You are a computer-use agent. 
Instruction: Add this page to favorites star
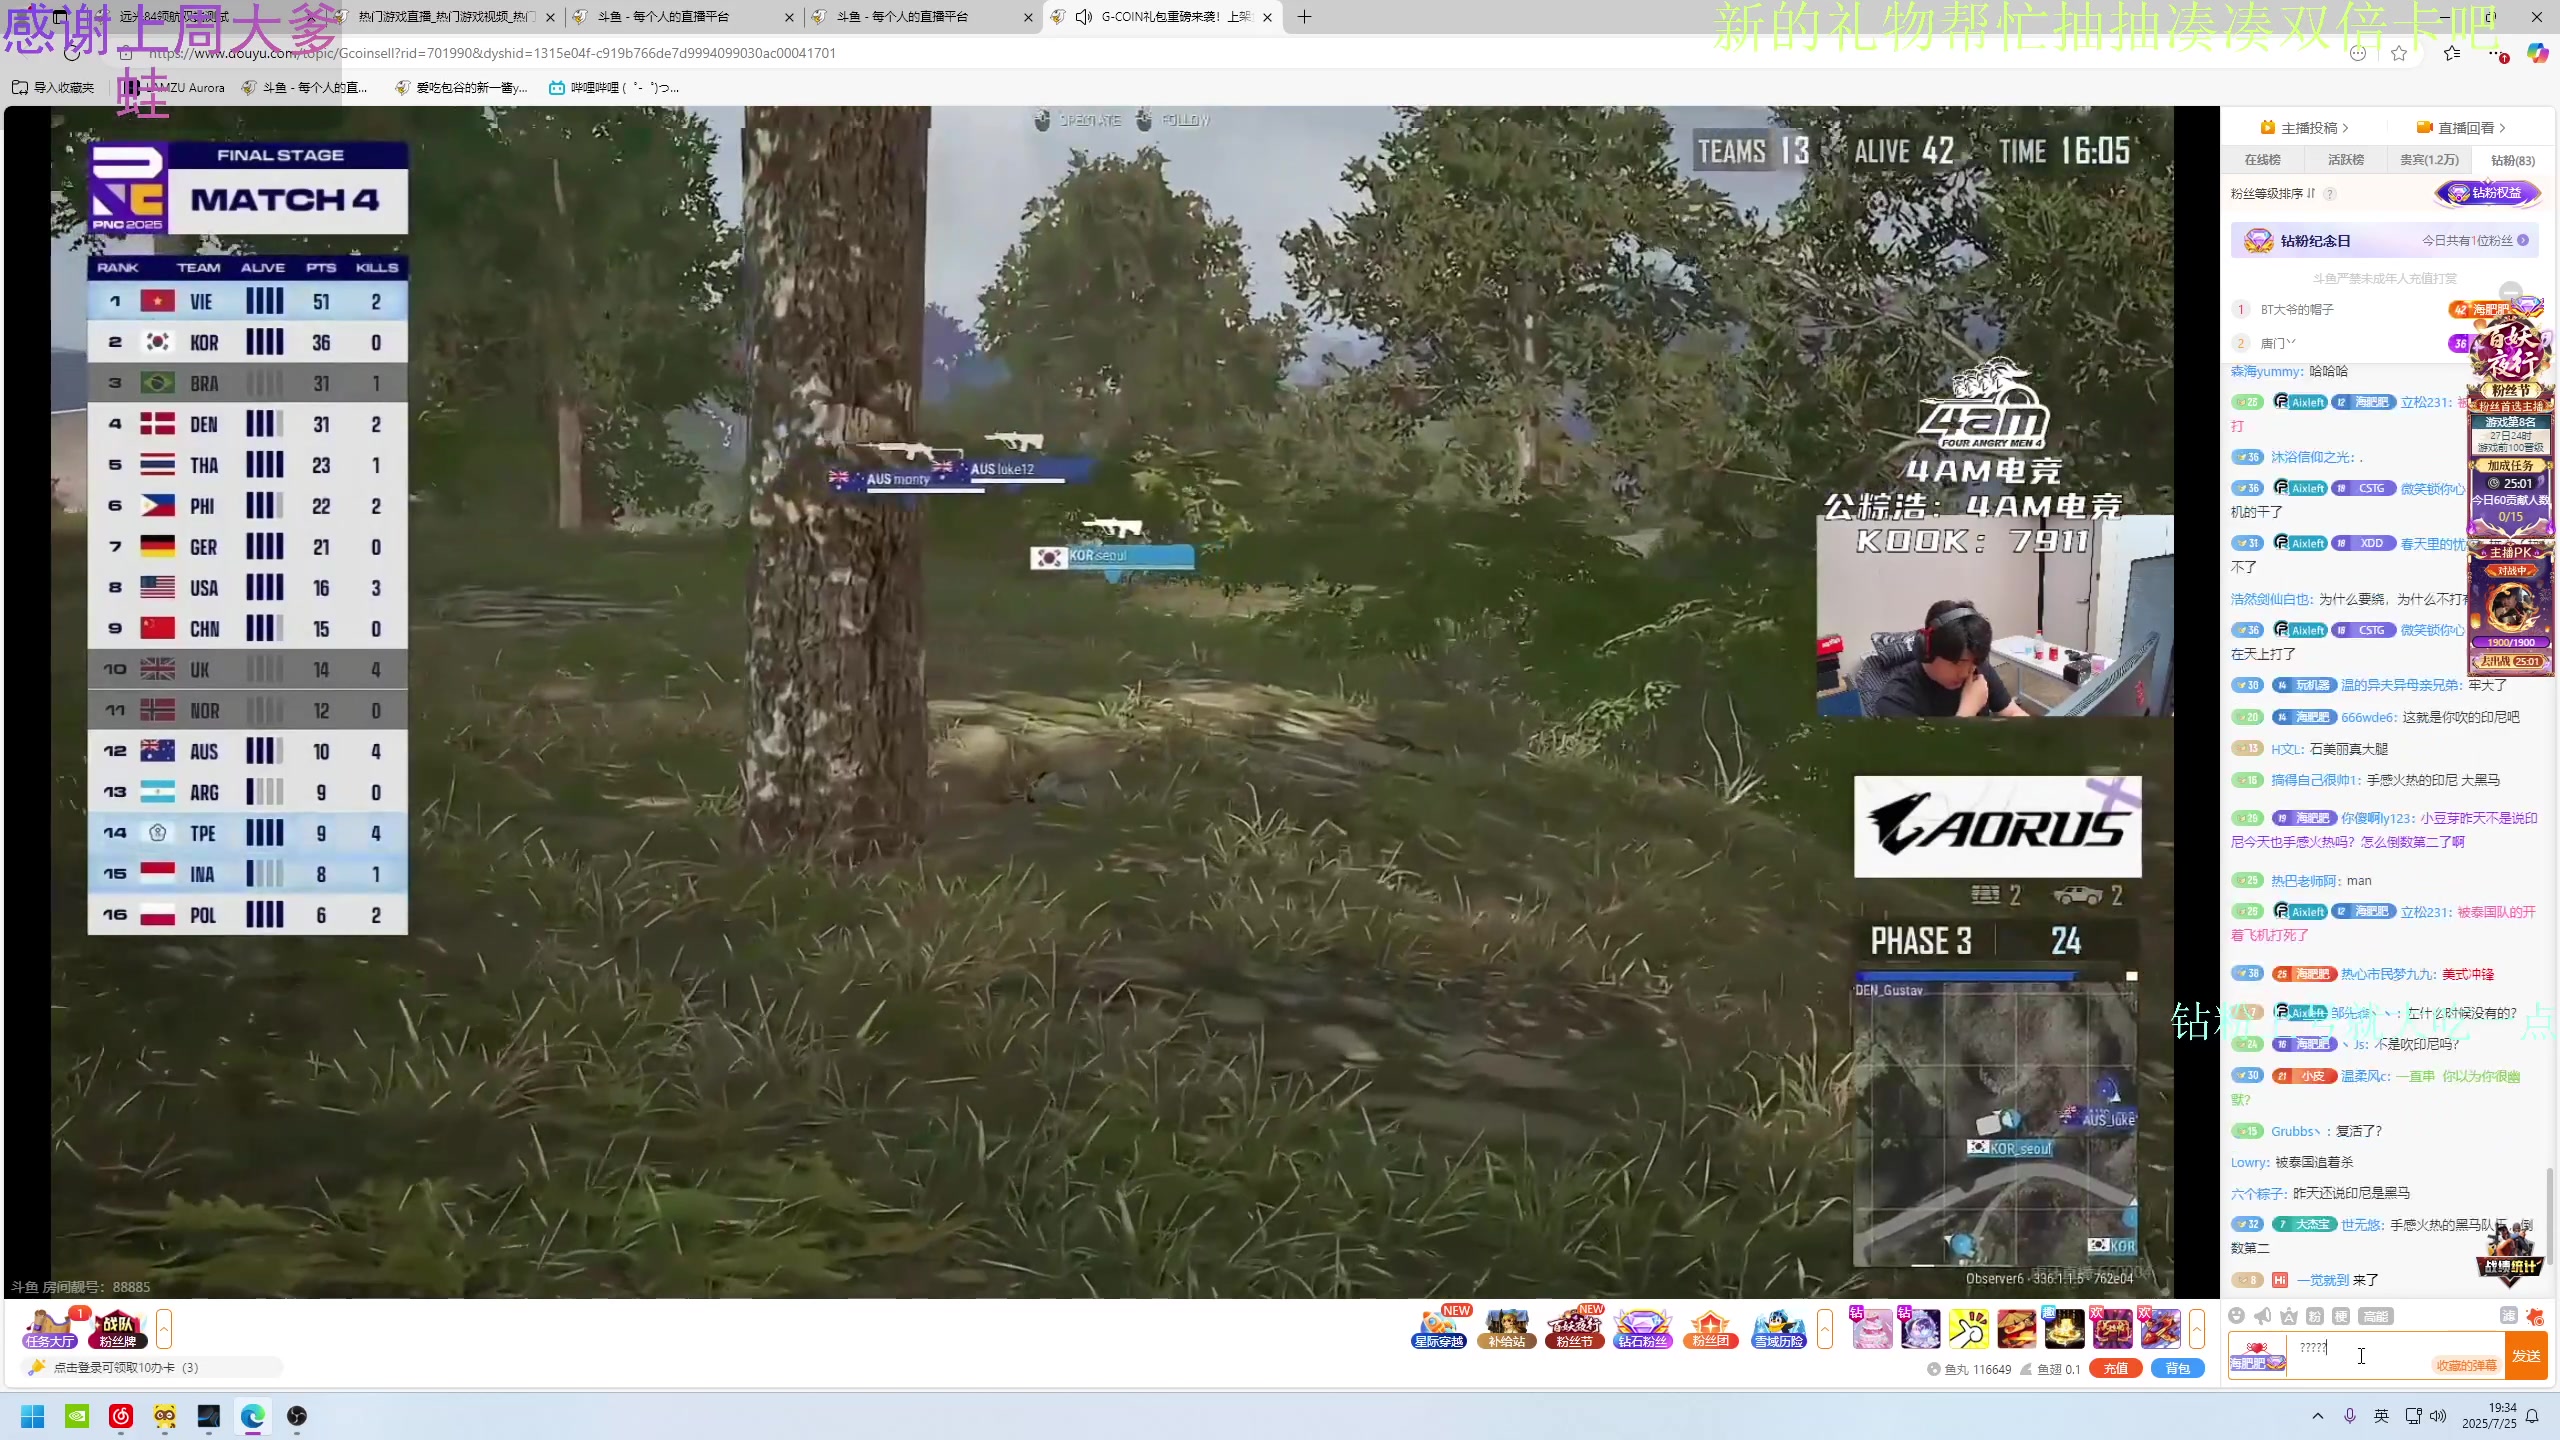coord(2398,53)
